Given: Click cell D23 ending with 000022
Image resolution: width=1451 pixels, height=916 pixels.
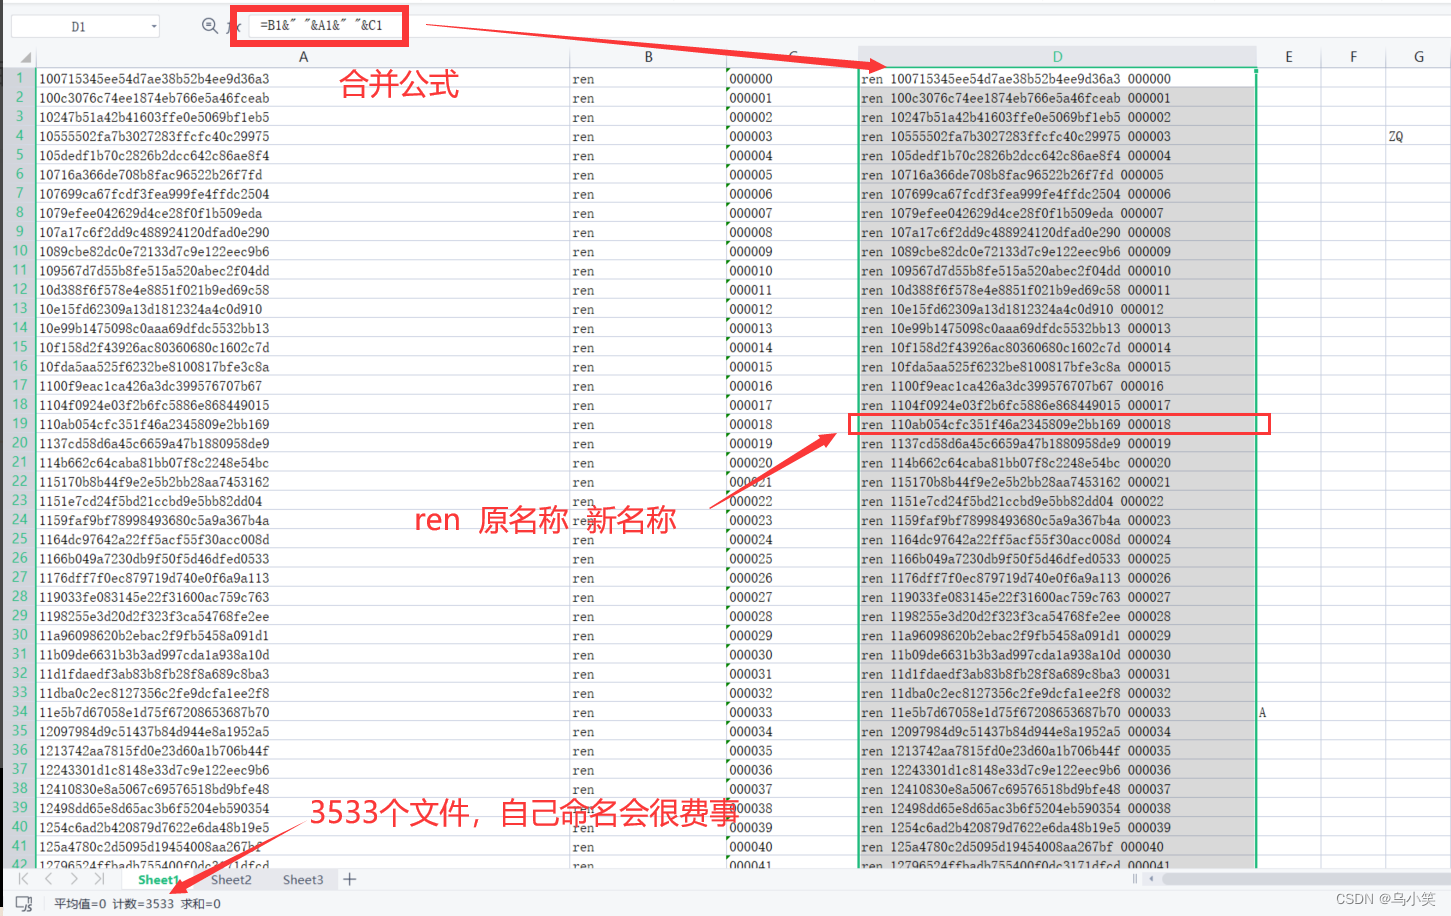Looking at the screenshot, I should point(1057,501).
